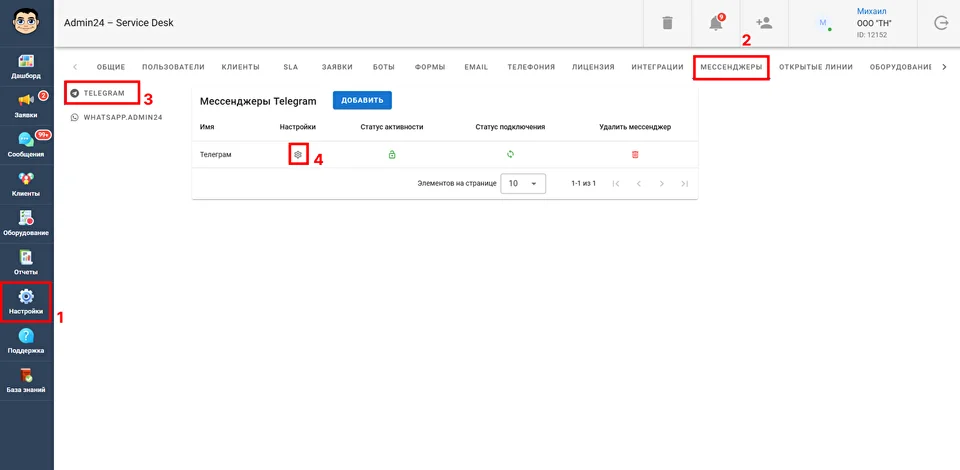Screen dimensions: 960x470
Task: Switch to the Формы tab
Action: [x=430, y=67]
